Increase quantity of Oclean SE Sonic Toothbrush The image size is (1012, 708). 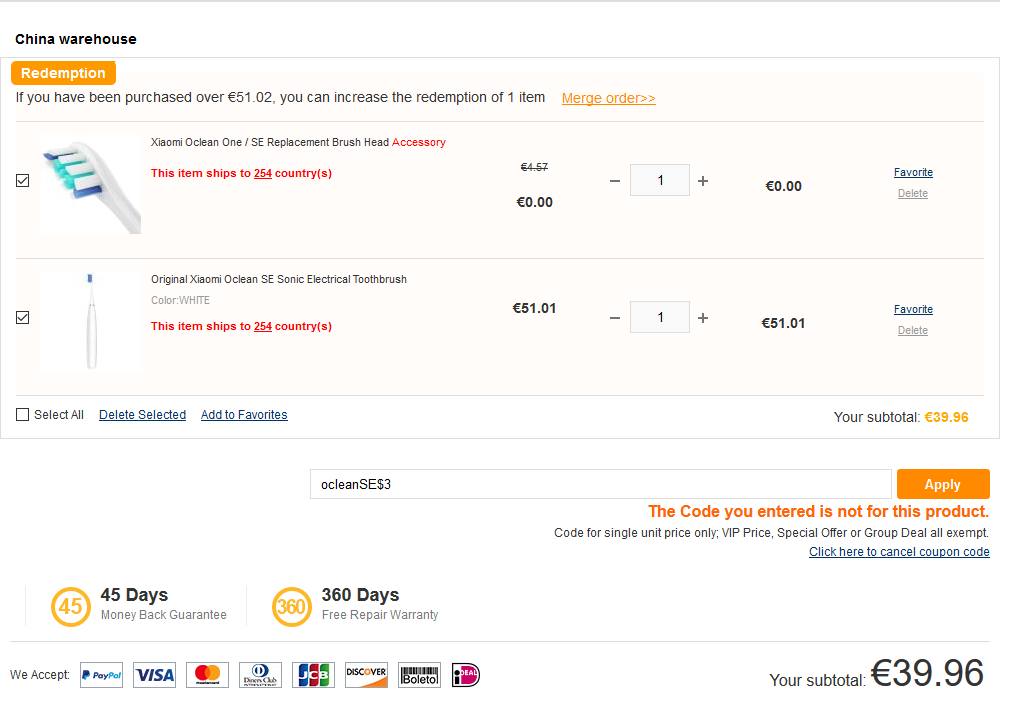pos(703,318)
